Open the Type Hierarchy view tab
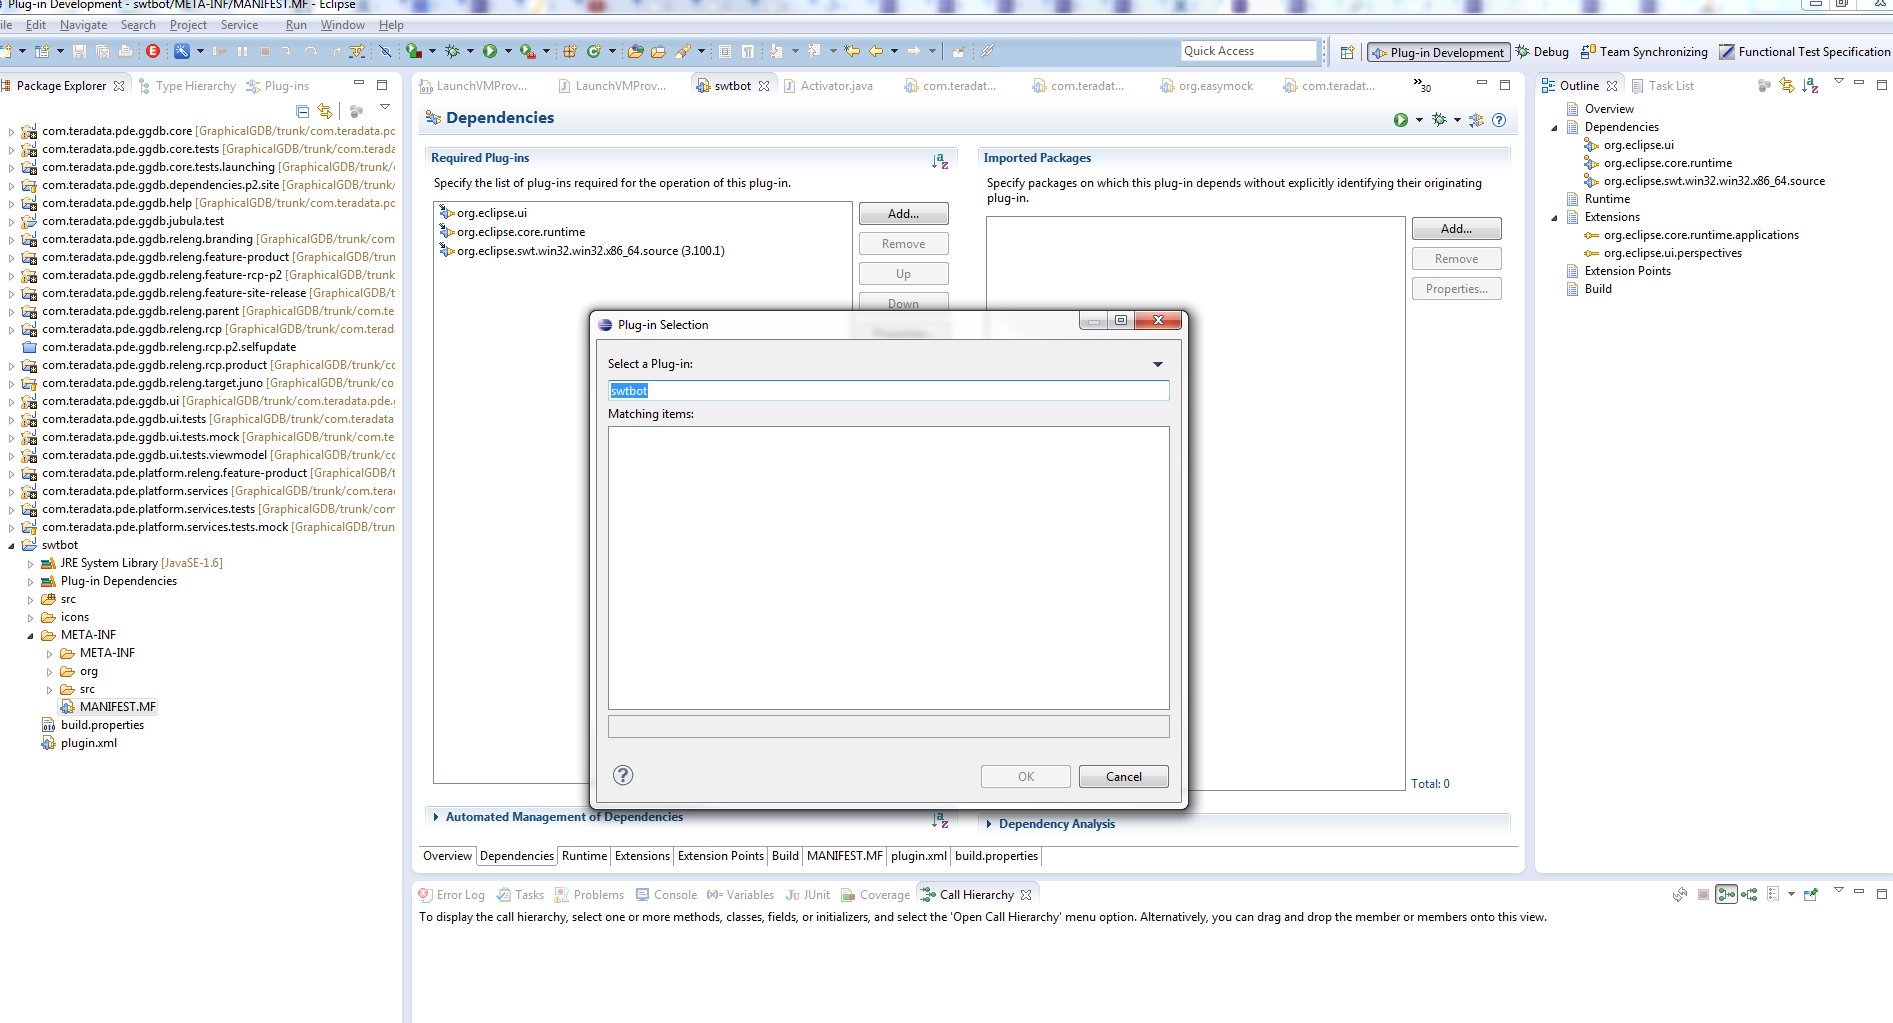This screenshot has height=1023, width=1893. click(x=187, y=86)
